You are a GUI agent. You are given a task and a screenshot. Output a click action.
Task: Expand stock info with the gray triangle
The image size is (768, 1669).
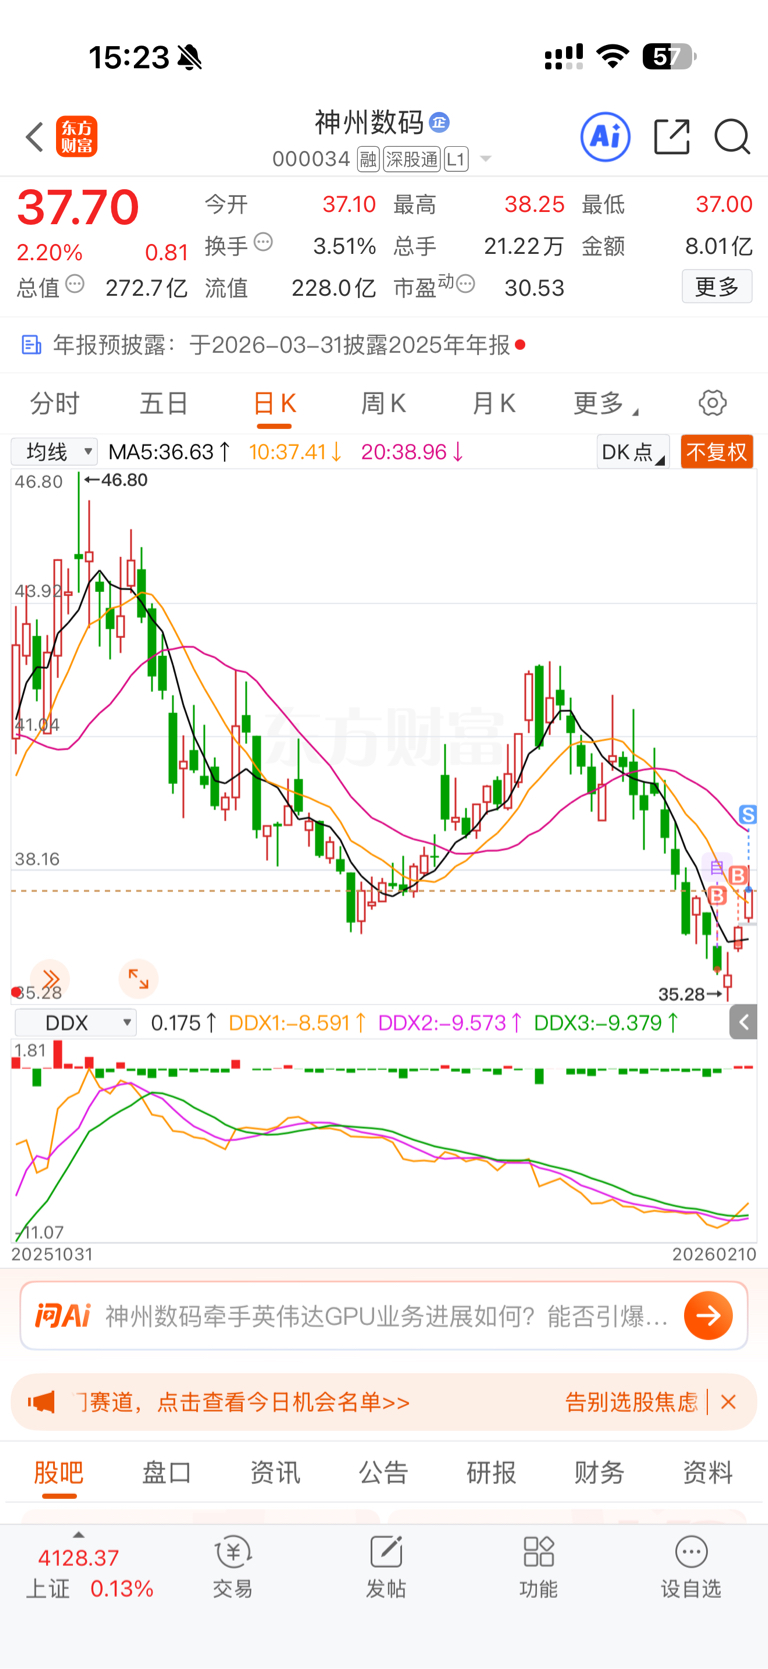pyautogui.click(x=486, y=159)
